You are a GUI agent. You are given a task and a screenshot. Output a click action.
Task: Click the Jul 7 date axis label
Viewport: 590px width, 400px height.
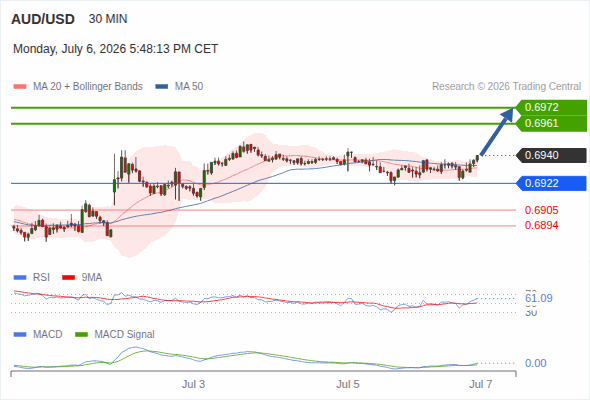tap(481, 384)
